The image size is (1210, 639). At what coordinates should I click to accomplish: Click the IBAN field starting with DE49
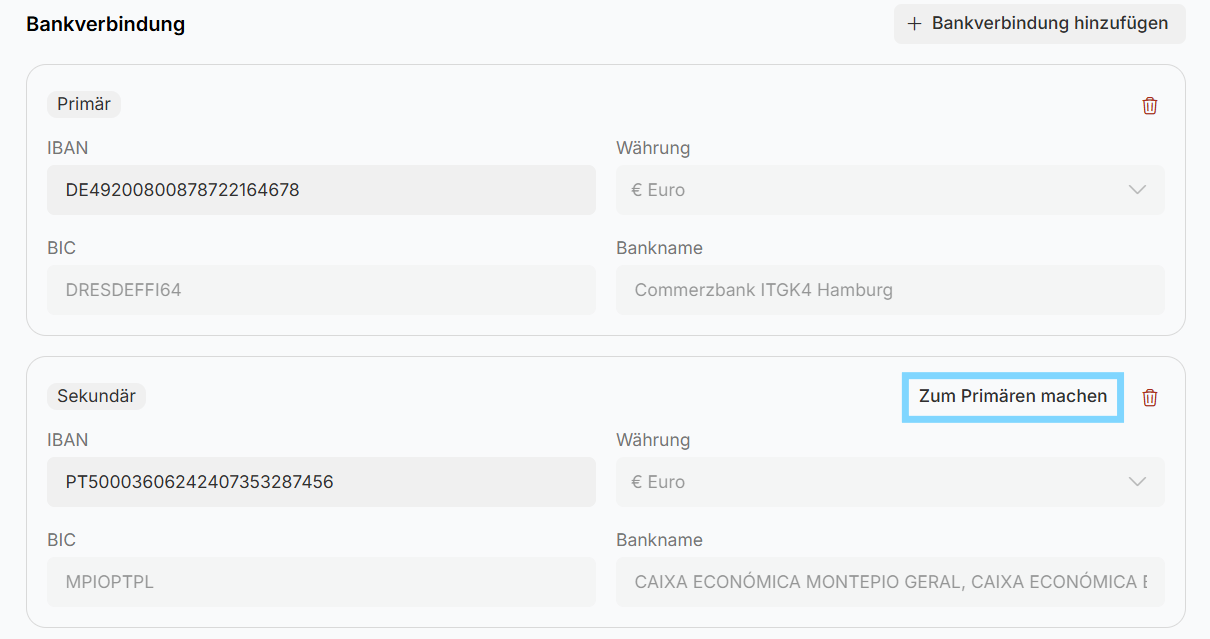(321, 190)
